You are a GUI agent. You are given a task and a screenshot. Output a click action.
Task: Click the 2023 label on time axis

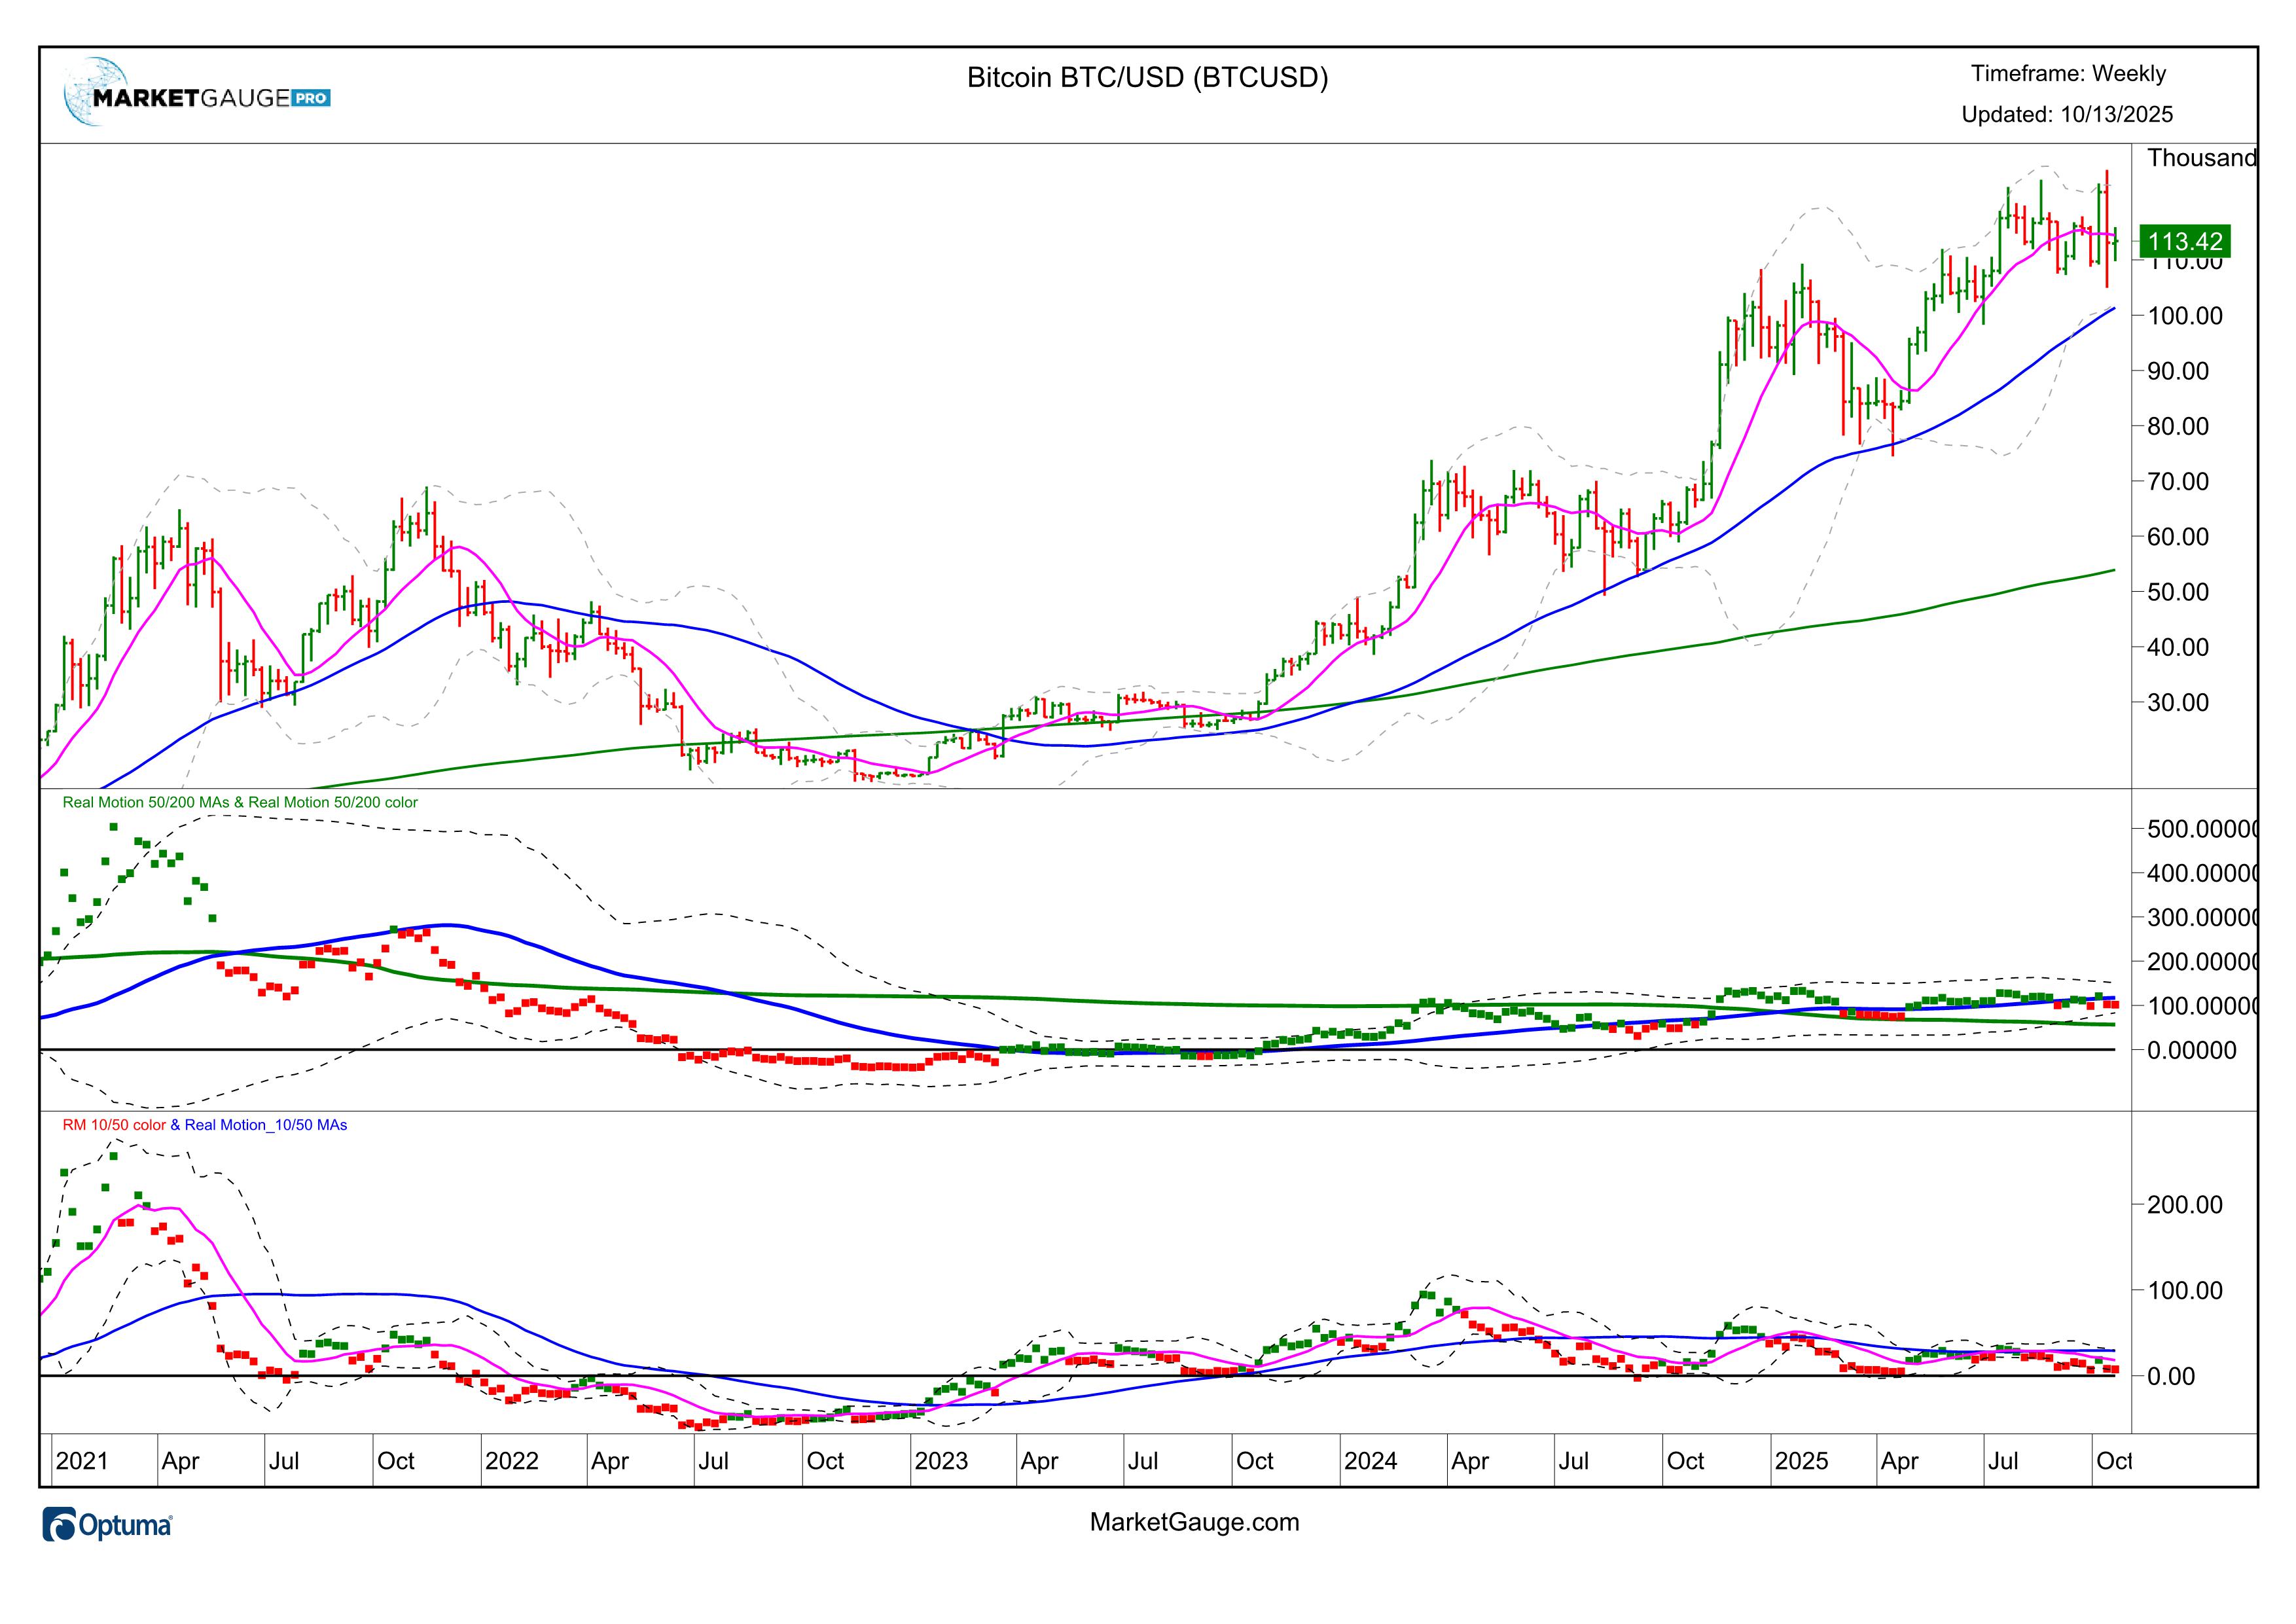point(941,1461)
